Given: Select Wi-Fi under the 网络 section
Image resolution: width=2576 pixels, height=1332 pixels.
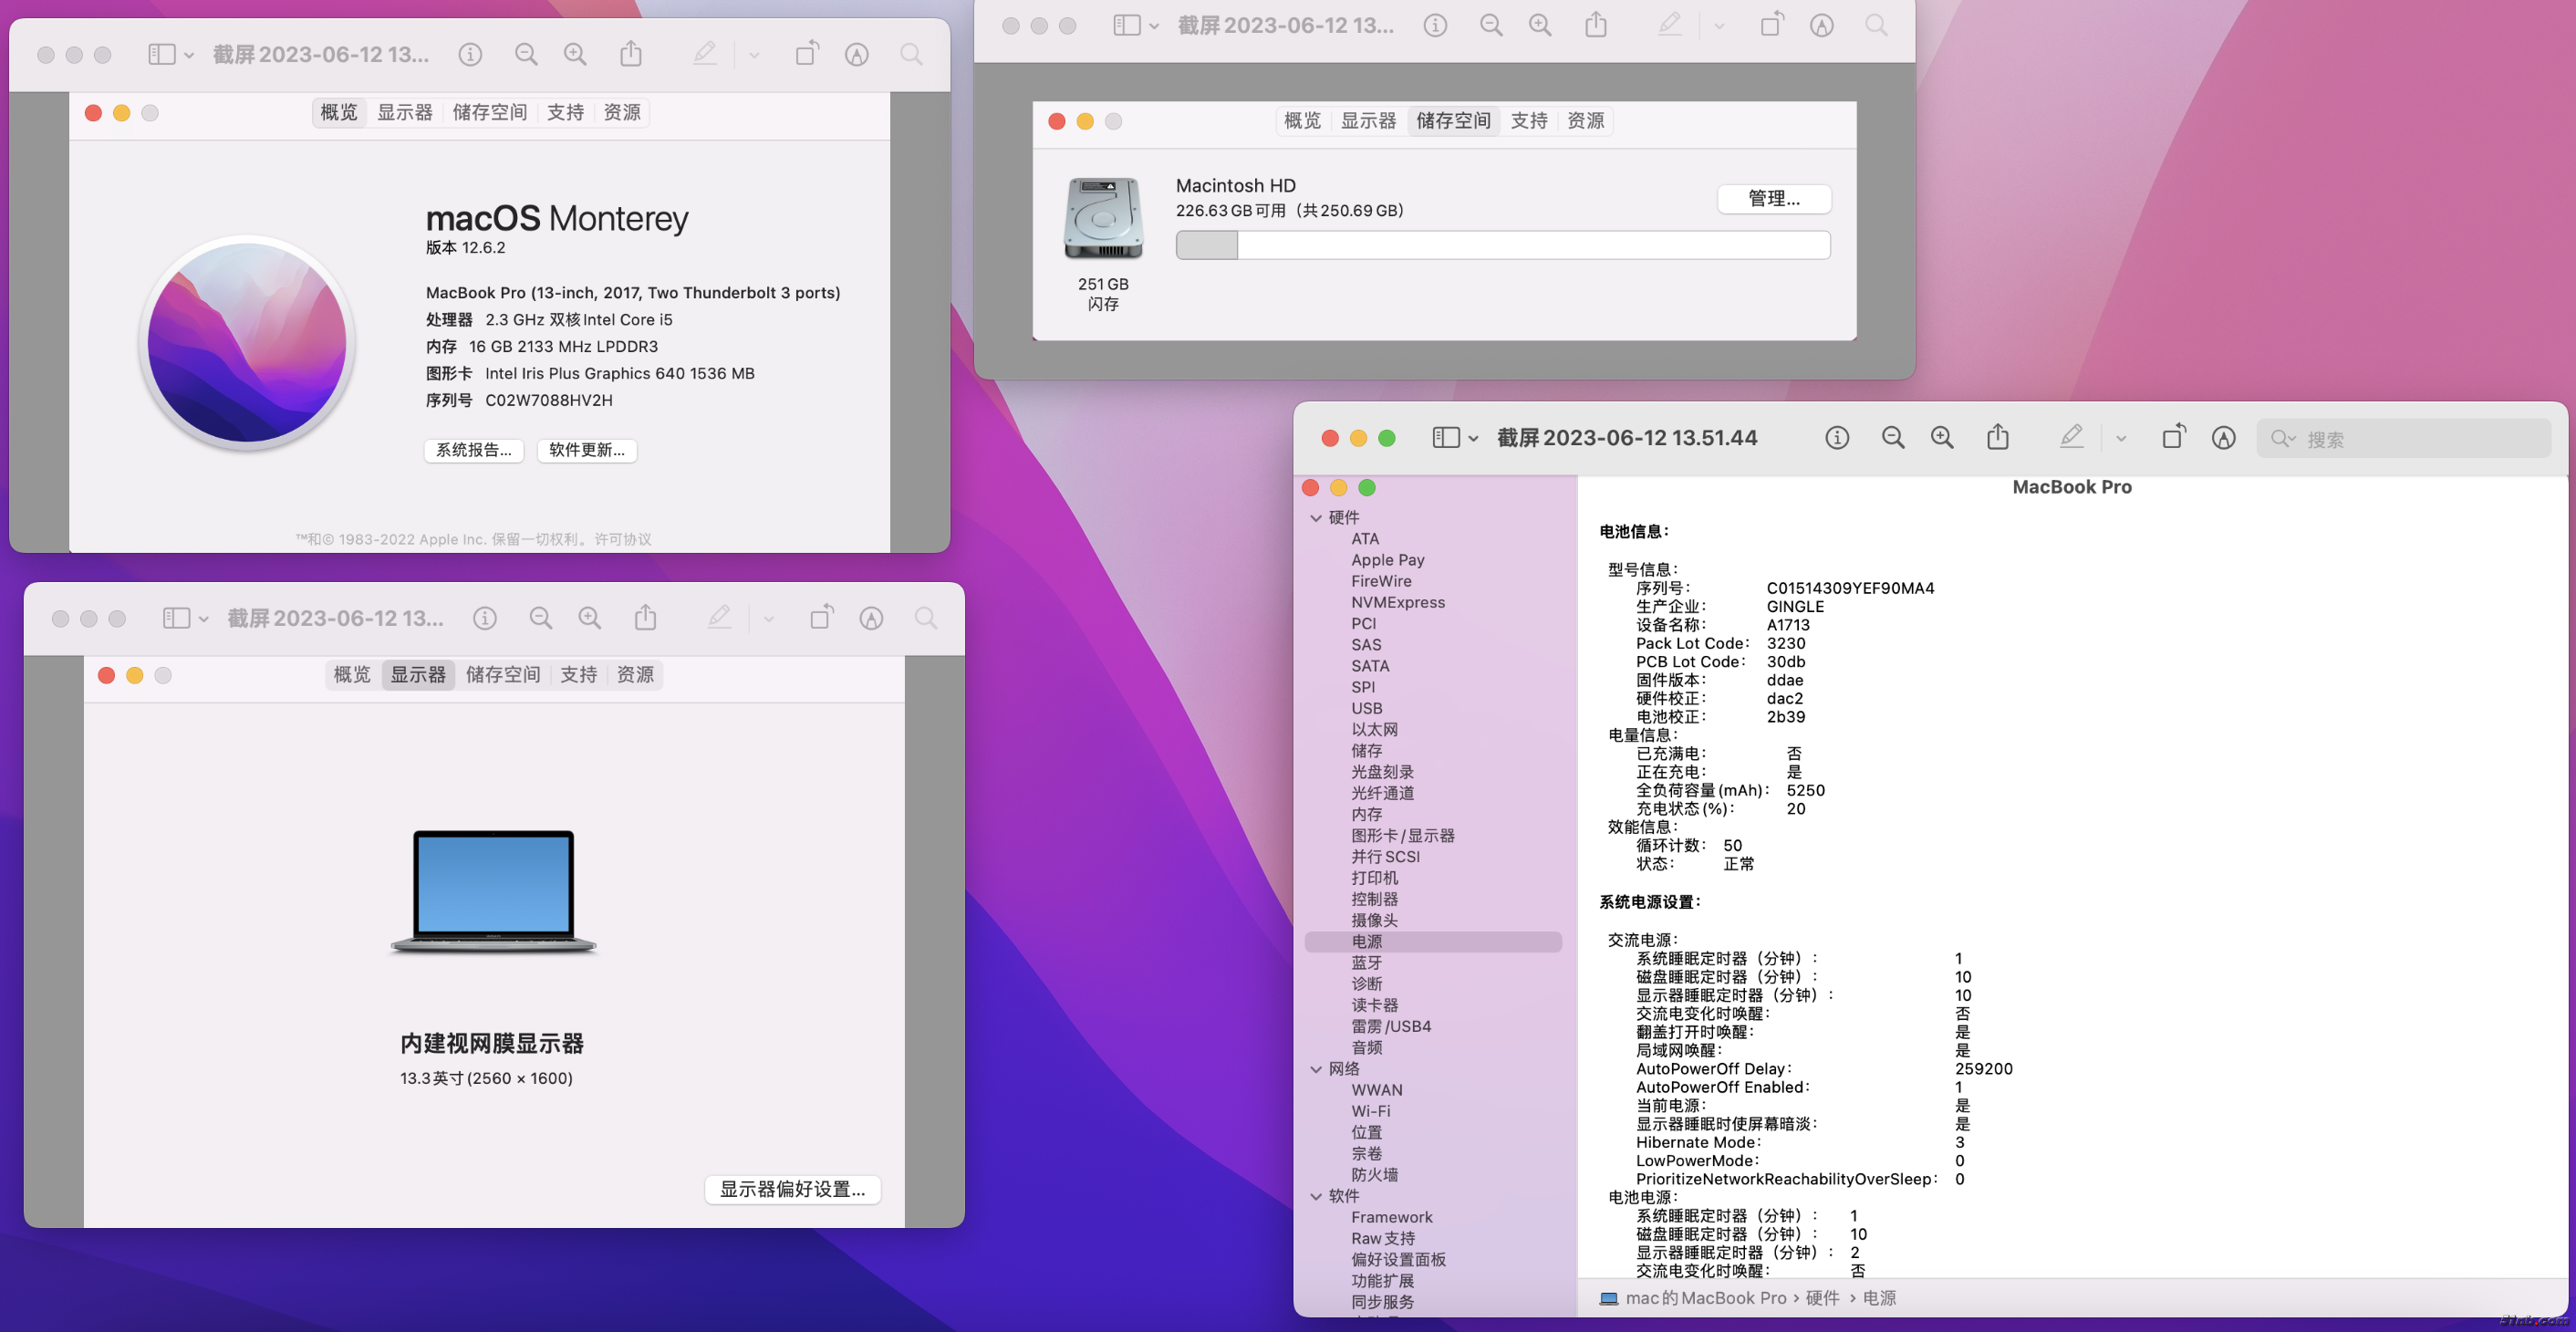Looking at the screenshot, I should pyautogui.click(x=1371, y=1111).
